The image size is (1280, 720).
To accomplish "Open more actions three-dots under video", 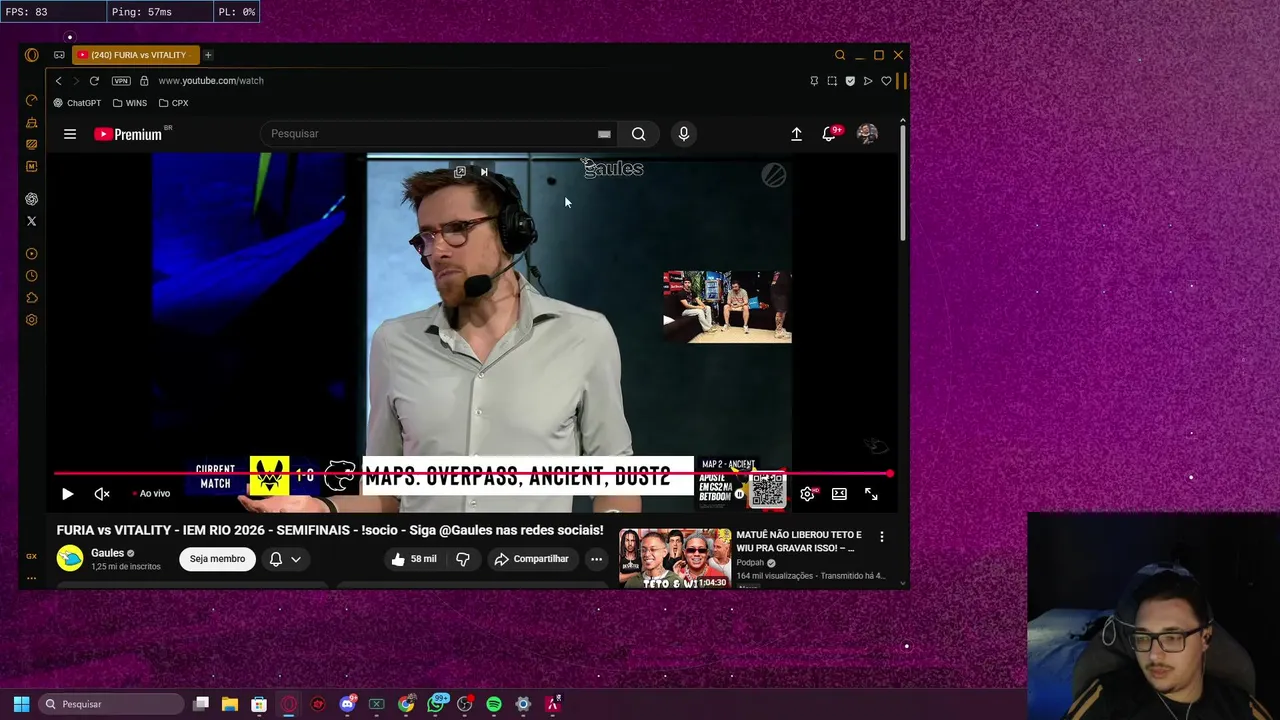I will click(596, 559).
